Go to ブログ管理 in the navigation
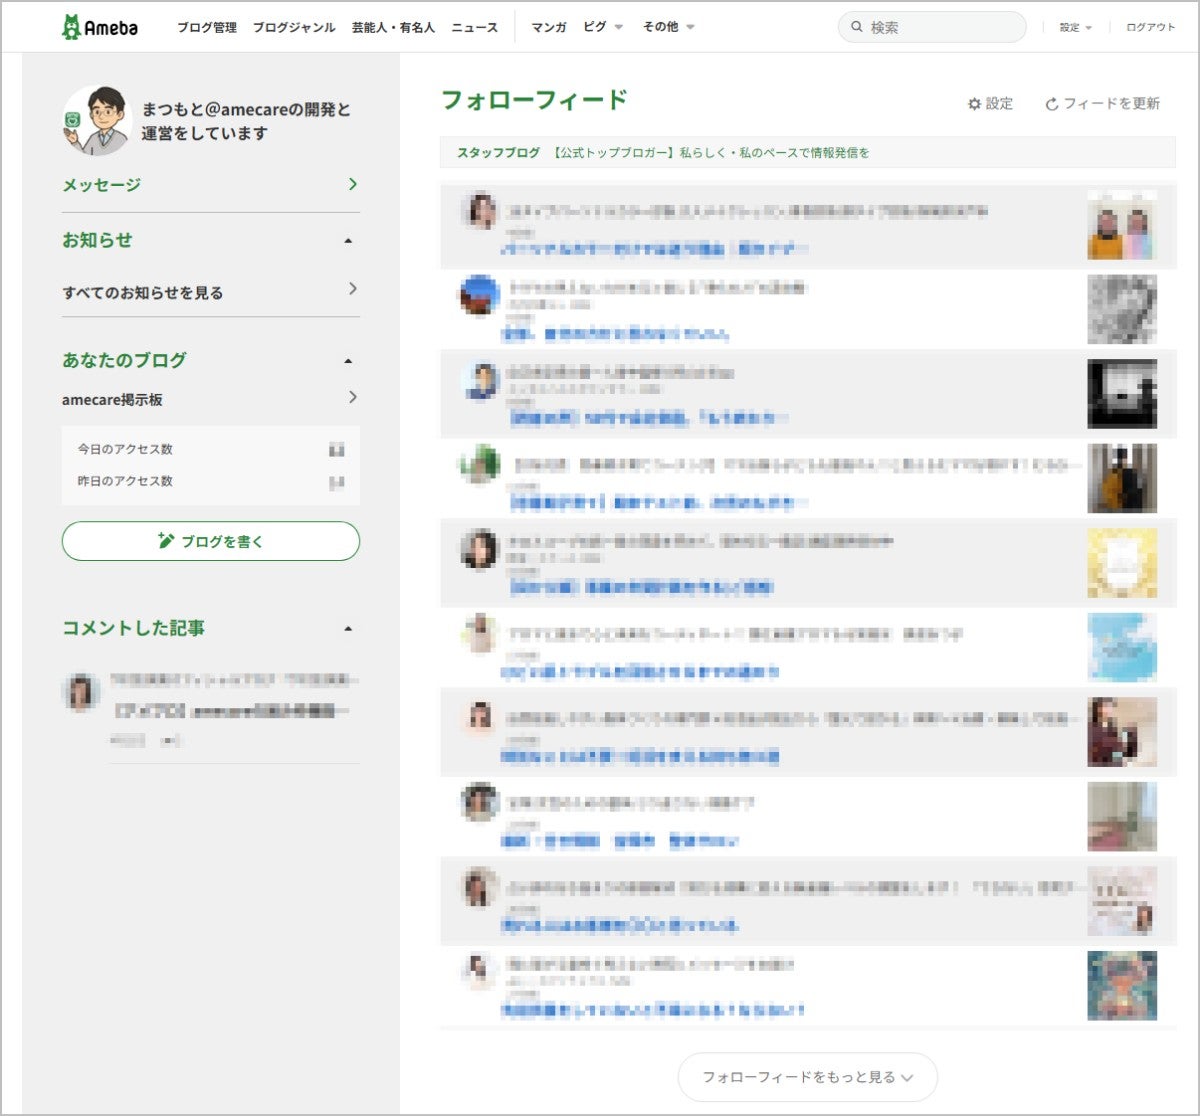 [x=207, y=27]
